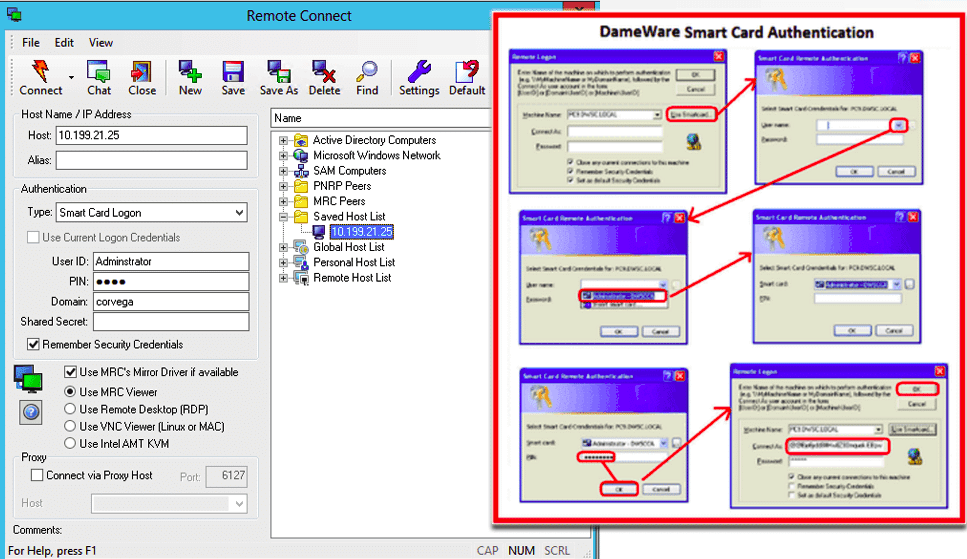This screenshot has width=967, height=559.
Task: Select saved host 10.199.21.25
Action: click(x=361, y=232)
